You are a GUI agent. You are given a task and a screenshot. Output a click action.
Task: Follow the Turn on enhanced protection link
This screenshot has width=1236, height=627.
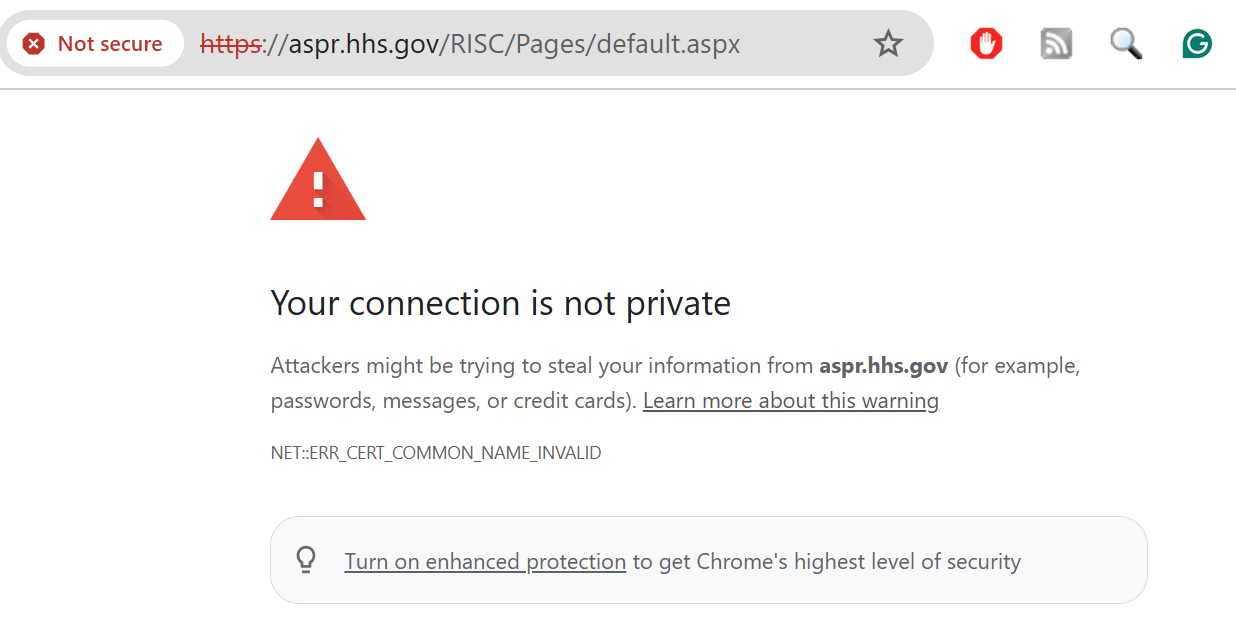485,562
